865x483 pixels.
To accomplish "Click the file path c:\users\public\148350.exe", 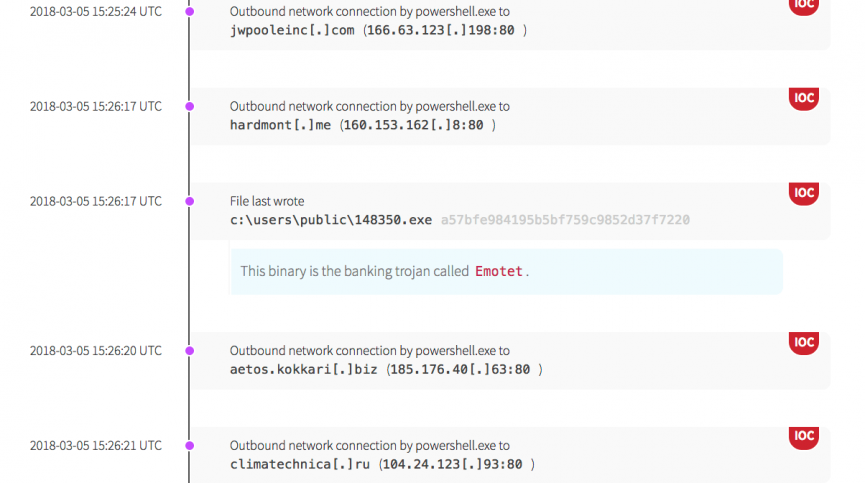I will [331, 220].
